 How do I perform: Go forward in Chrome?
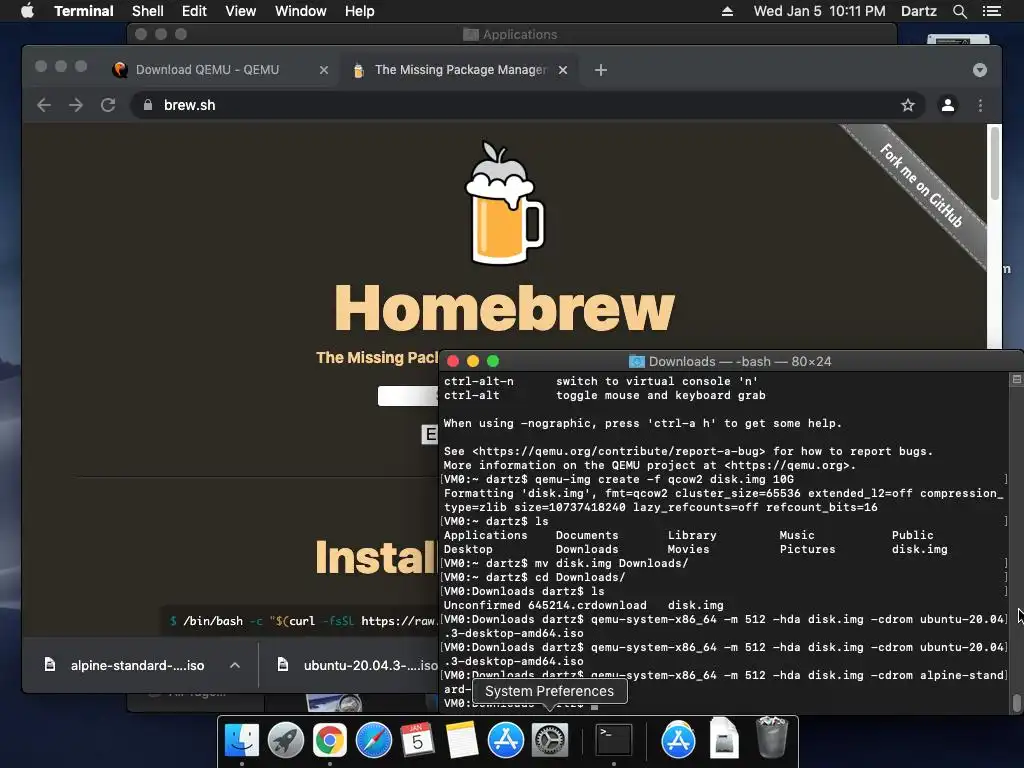pos(76,105)
